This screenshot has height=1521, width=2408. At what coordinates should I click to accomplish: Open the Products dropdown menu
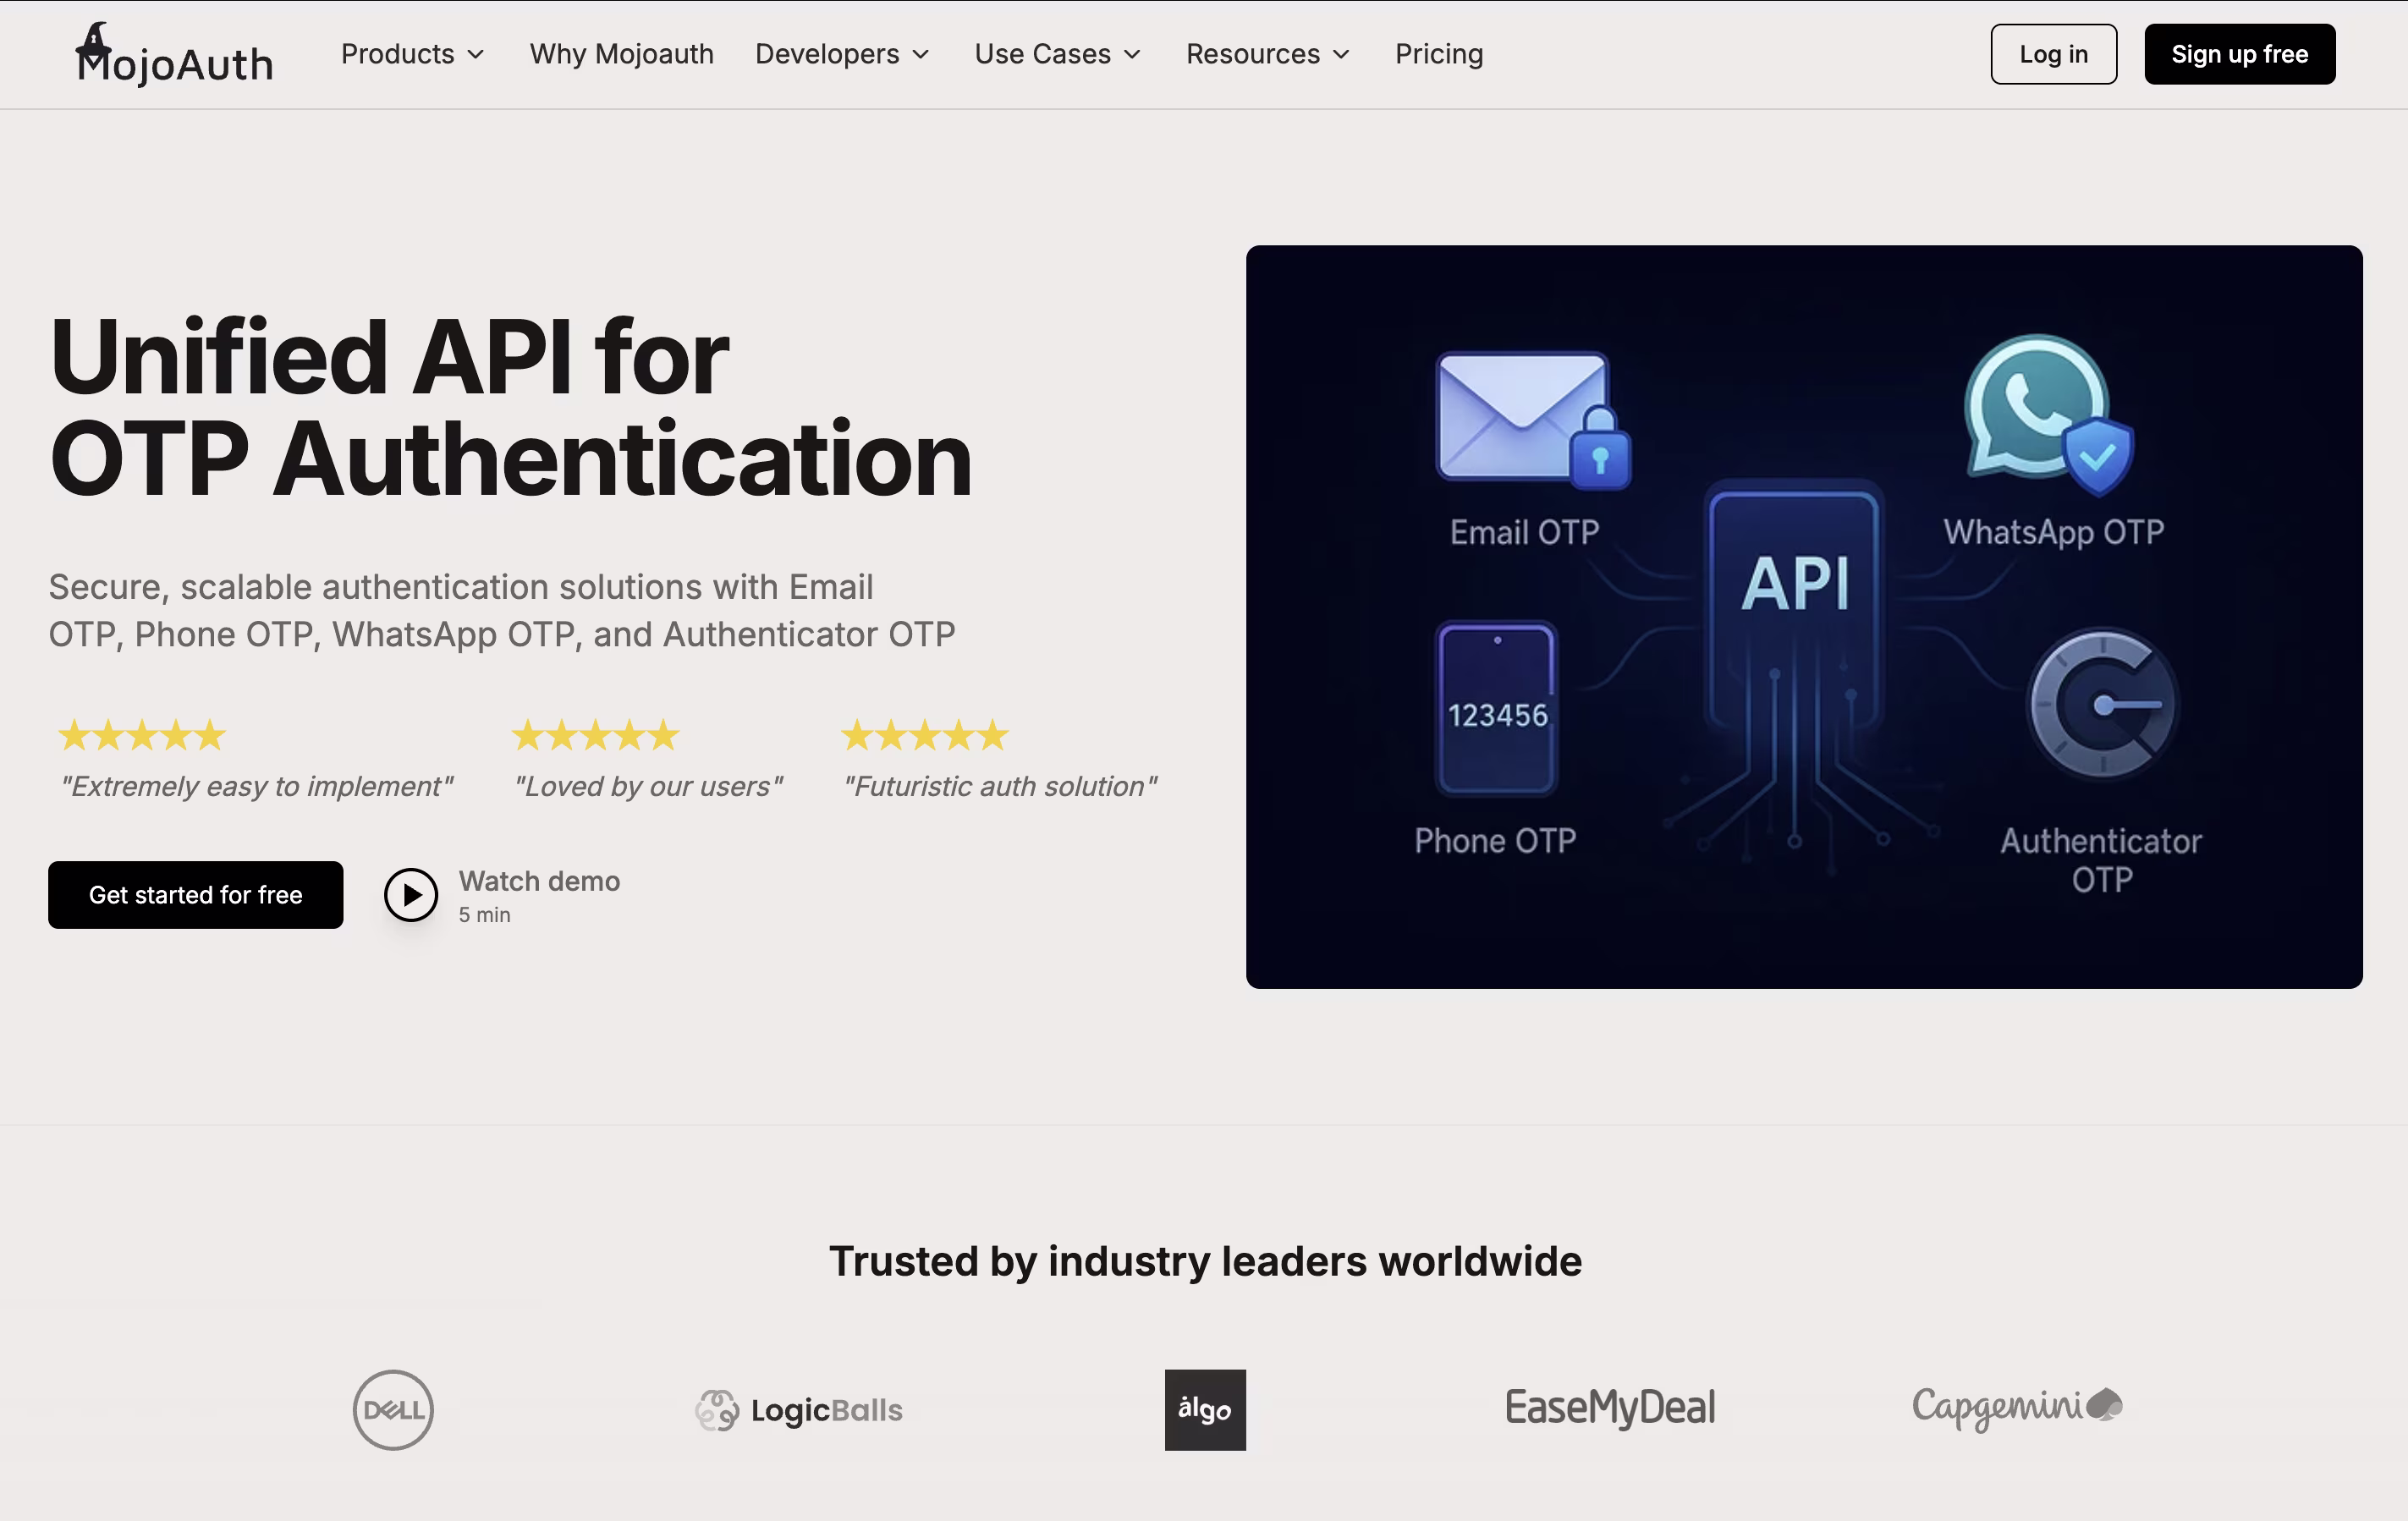pos(412,54)
